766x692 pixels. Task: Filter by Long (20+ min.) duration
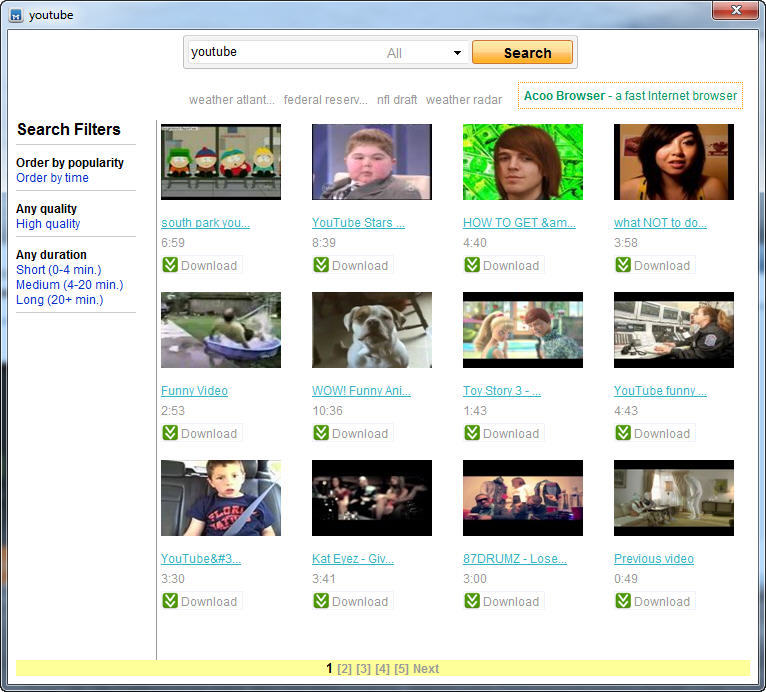[x=60, y=300]
